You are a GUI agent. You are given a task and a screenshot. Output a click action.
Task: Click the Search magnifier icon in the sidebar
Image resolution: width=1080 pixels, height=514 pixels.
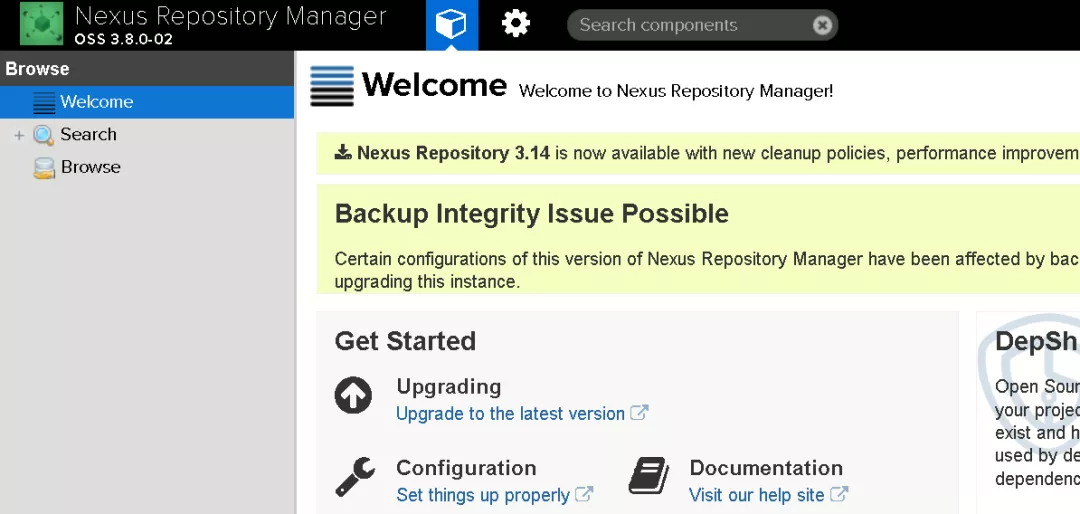tap(44, 135)
